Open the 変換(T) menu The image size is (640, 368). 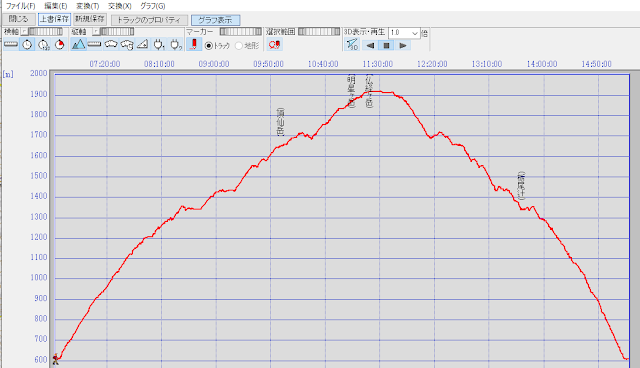pos(87,6)
